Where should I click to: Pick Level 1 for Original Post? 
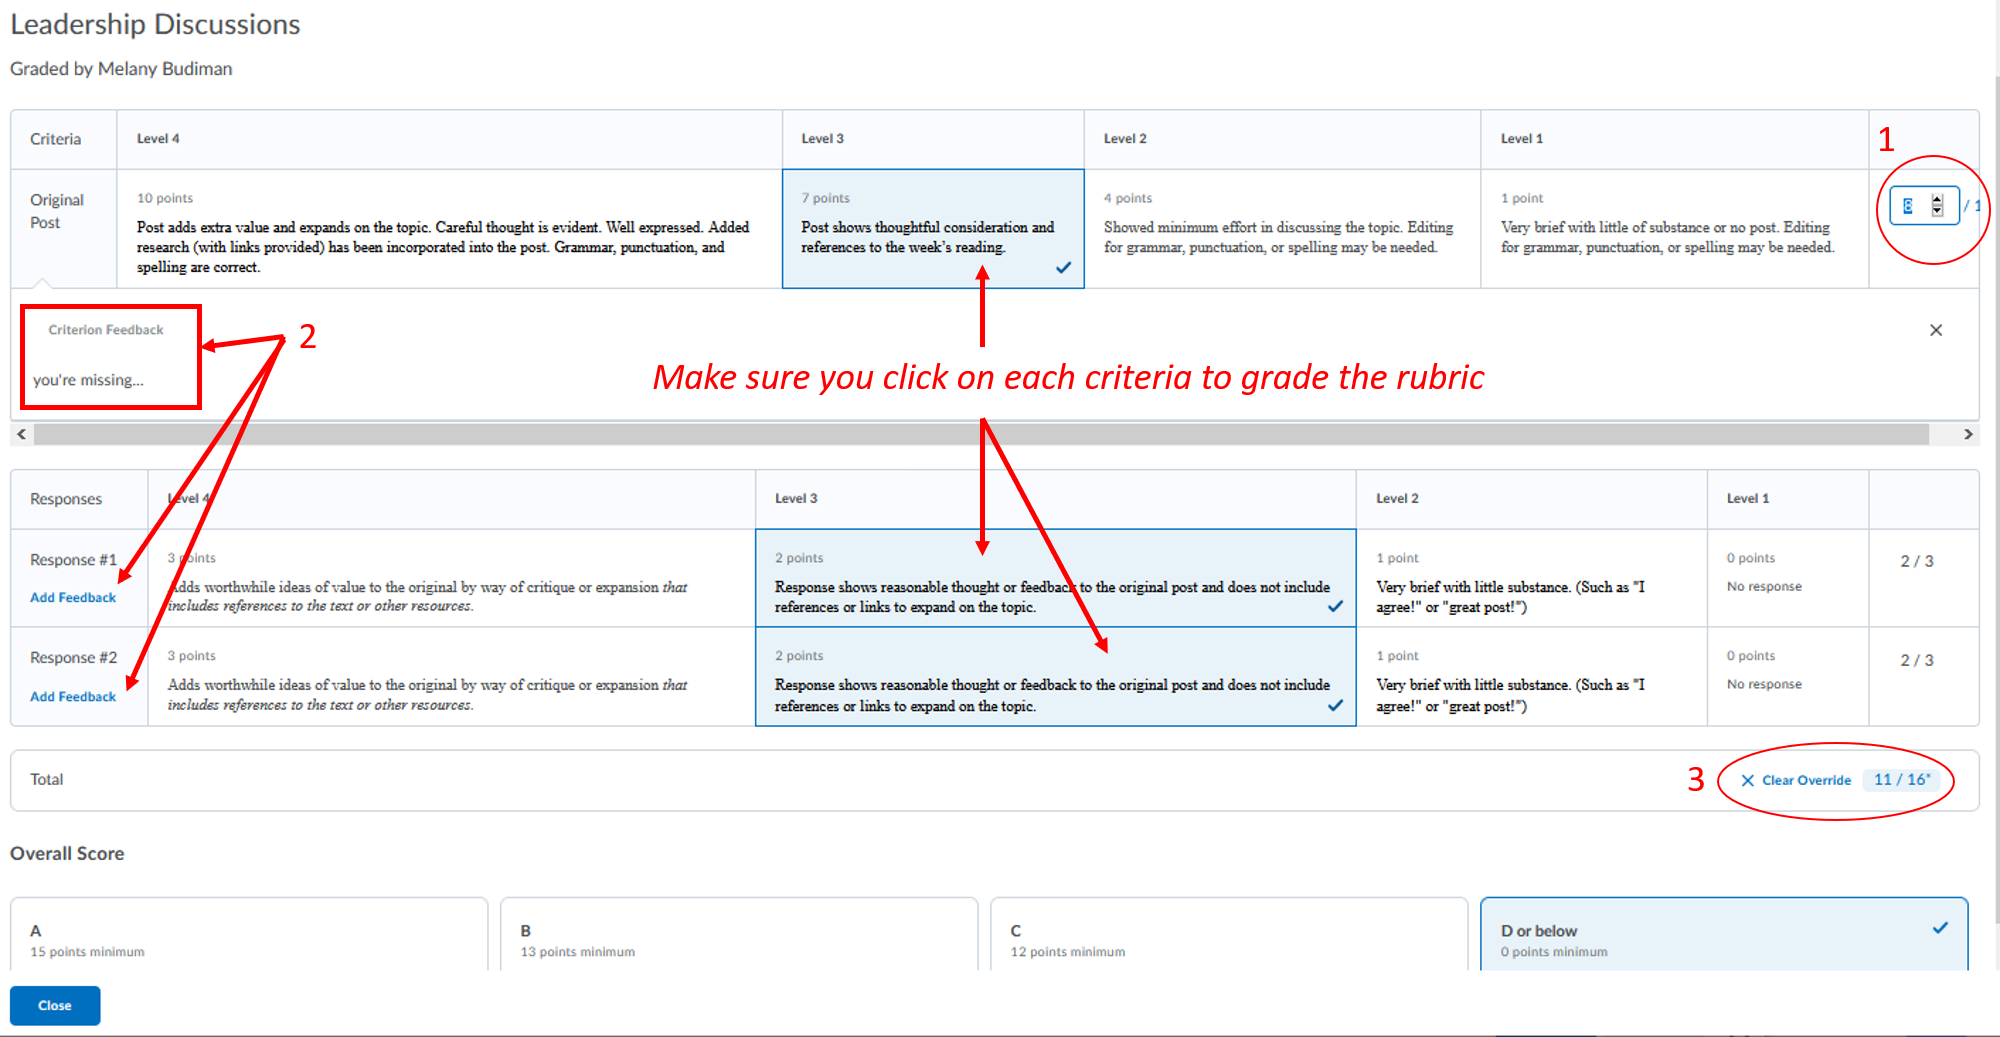pyautogui.click(x=1673, y=230)
